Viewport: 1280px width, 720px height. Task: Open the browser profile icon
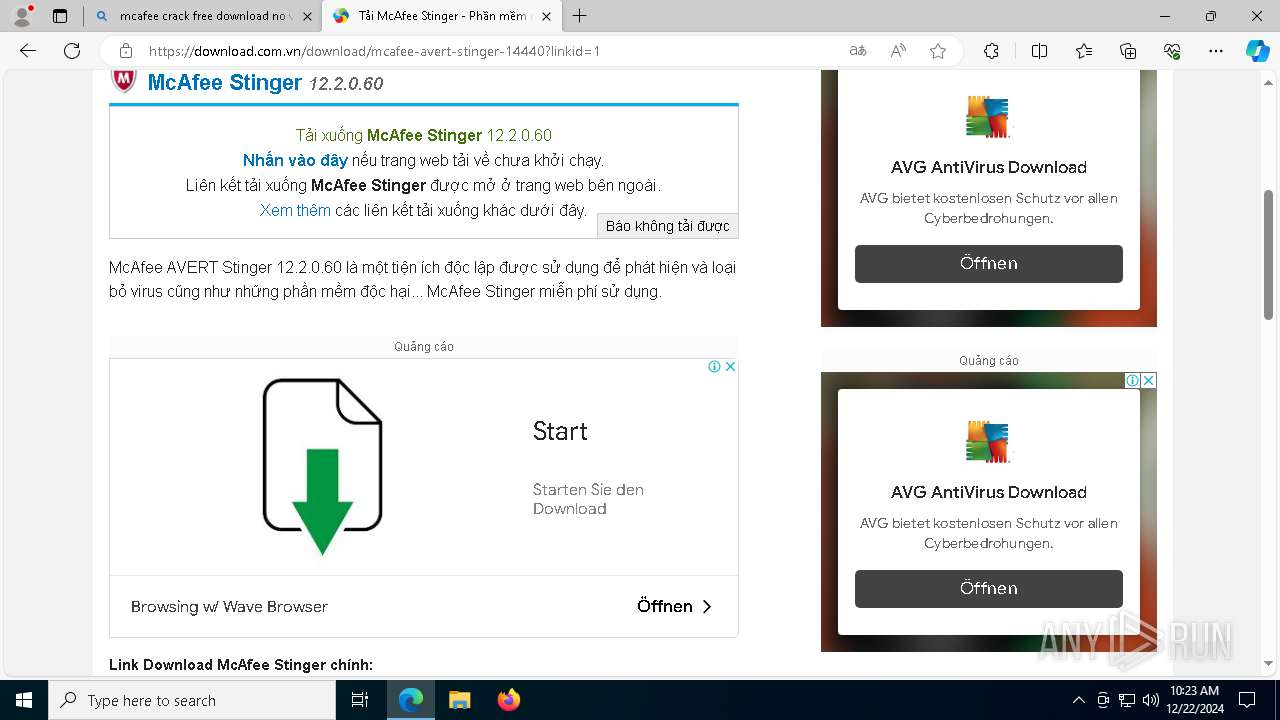click(22, 16)
